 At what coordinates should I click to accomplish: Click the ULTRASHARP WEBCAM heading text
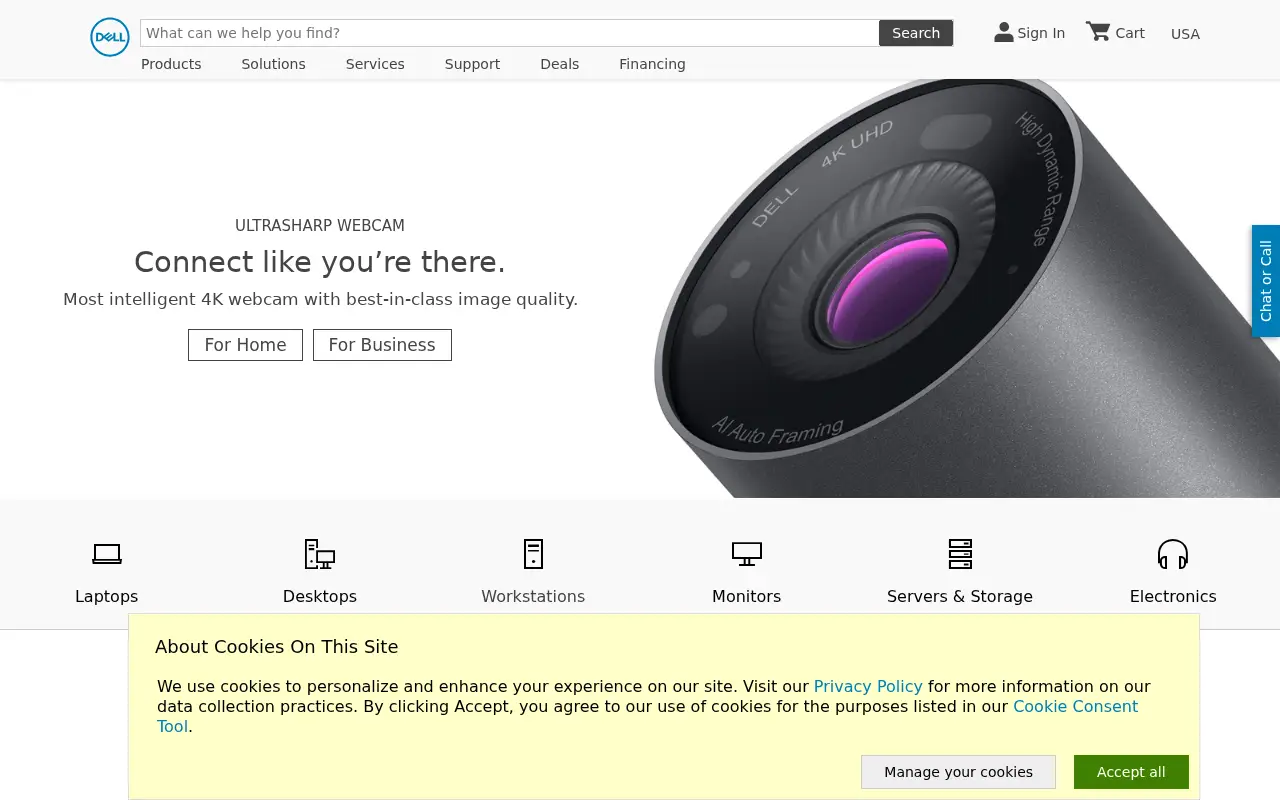320,226
